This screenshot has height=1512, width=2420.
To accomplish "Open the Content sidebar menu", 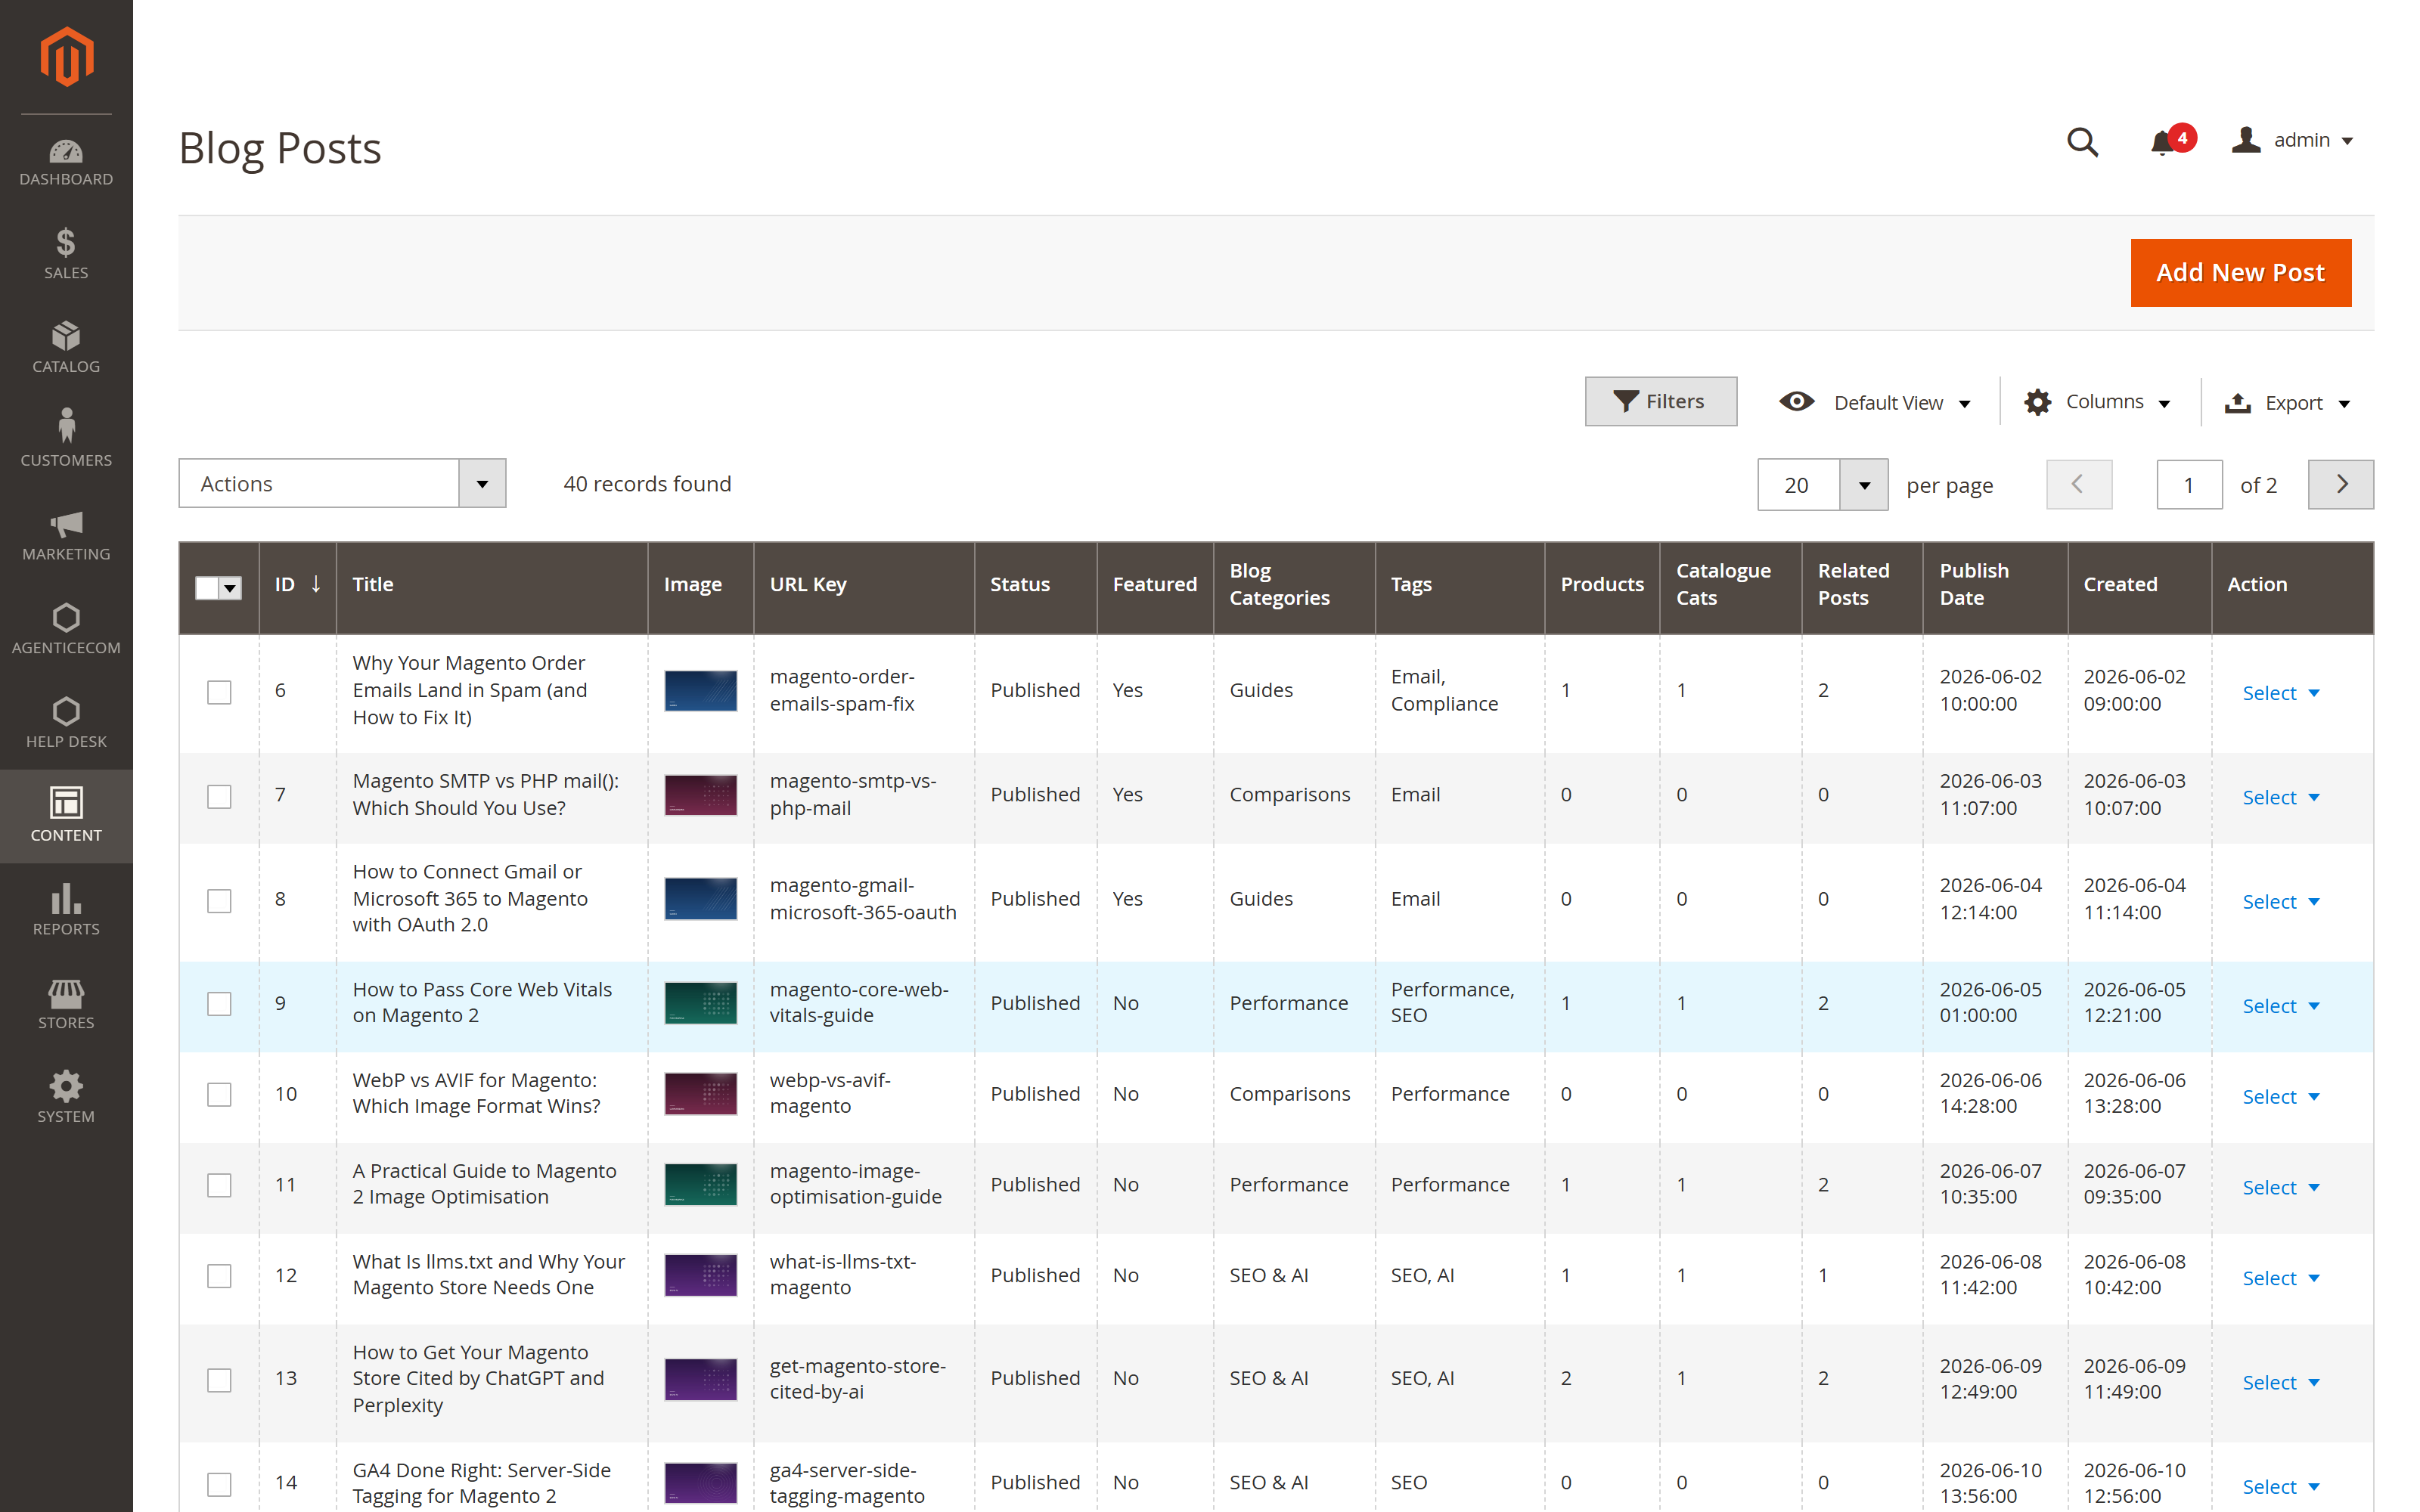I will tap(66, 816).
